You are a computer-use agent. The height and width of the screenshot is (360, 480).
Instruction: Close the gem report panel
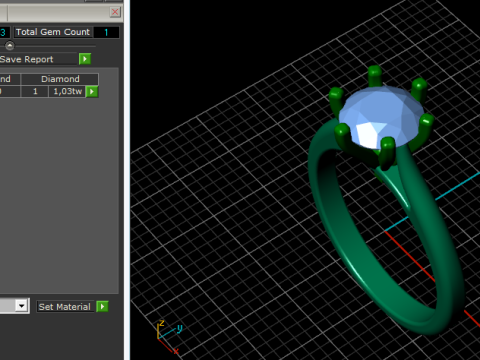coord(115,12)
